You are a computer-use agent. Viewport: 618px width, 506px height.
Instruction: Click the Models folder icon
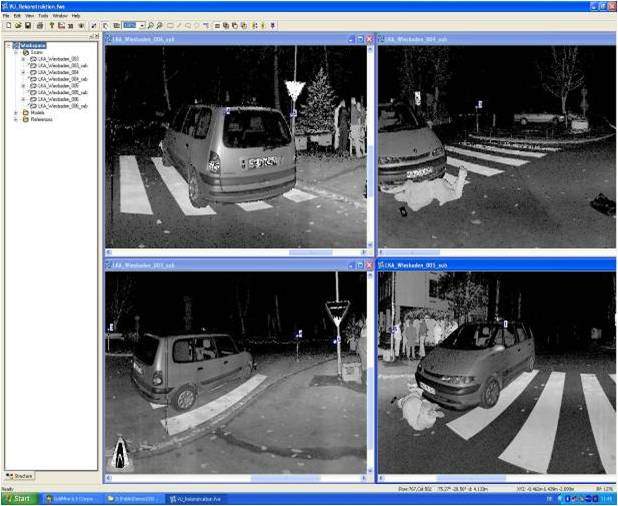pos(26,112)
